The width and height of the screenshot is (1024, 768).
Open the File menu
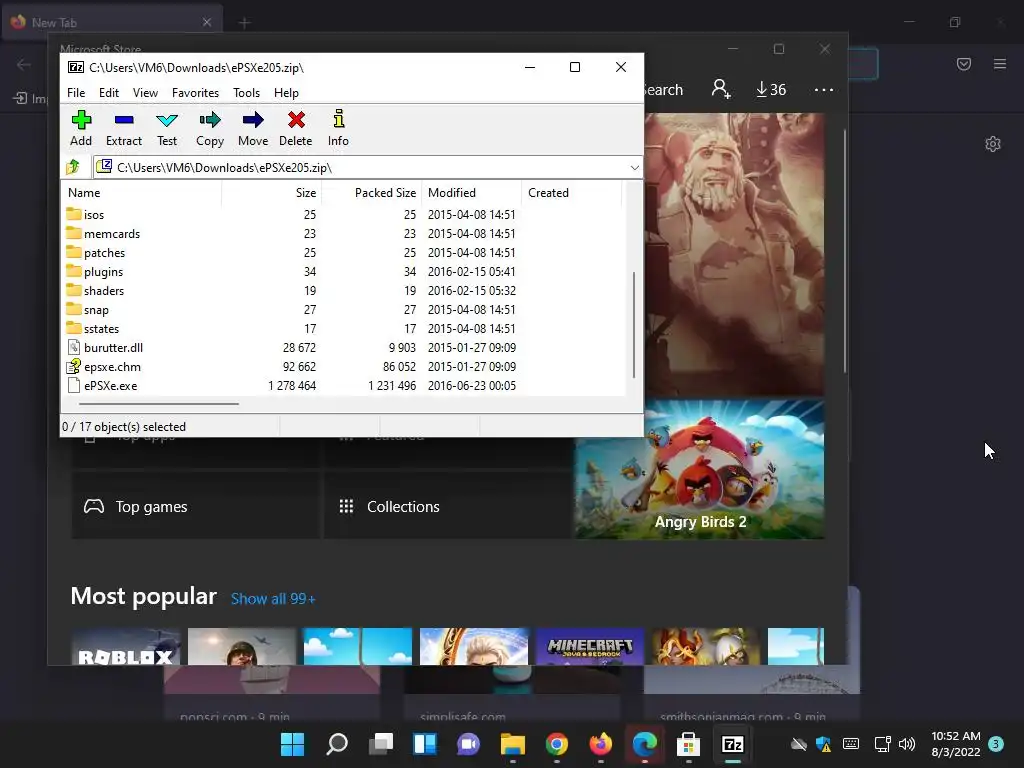coord(76,93)
